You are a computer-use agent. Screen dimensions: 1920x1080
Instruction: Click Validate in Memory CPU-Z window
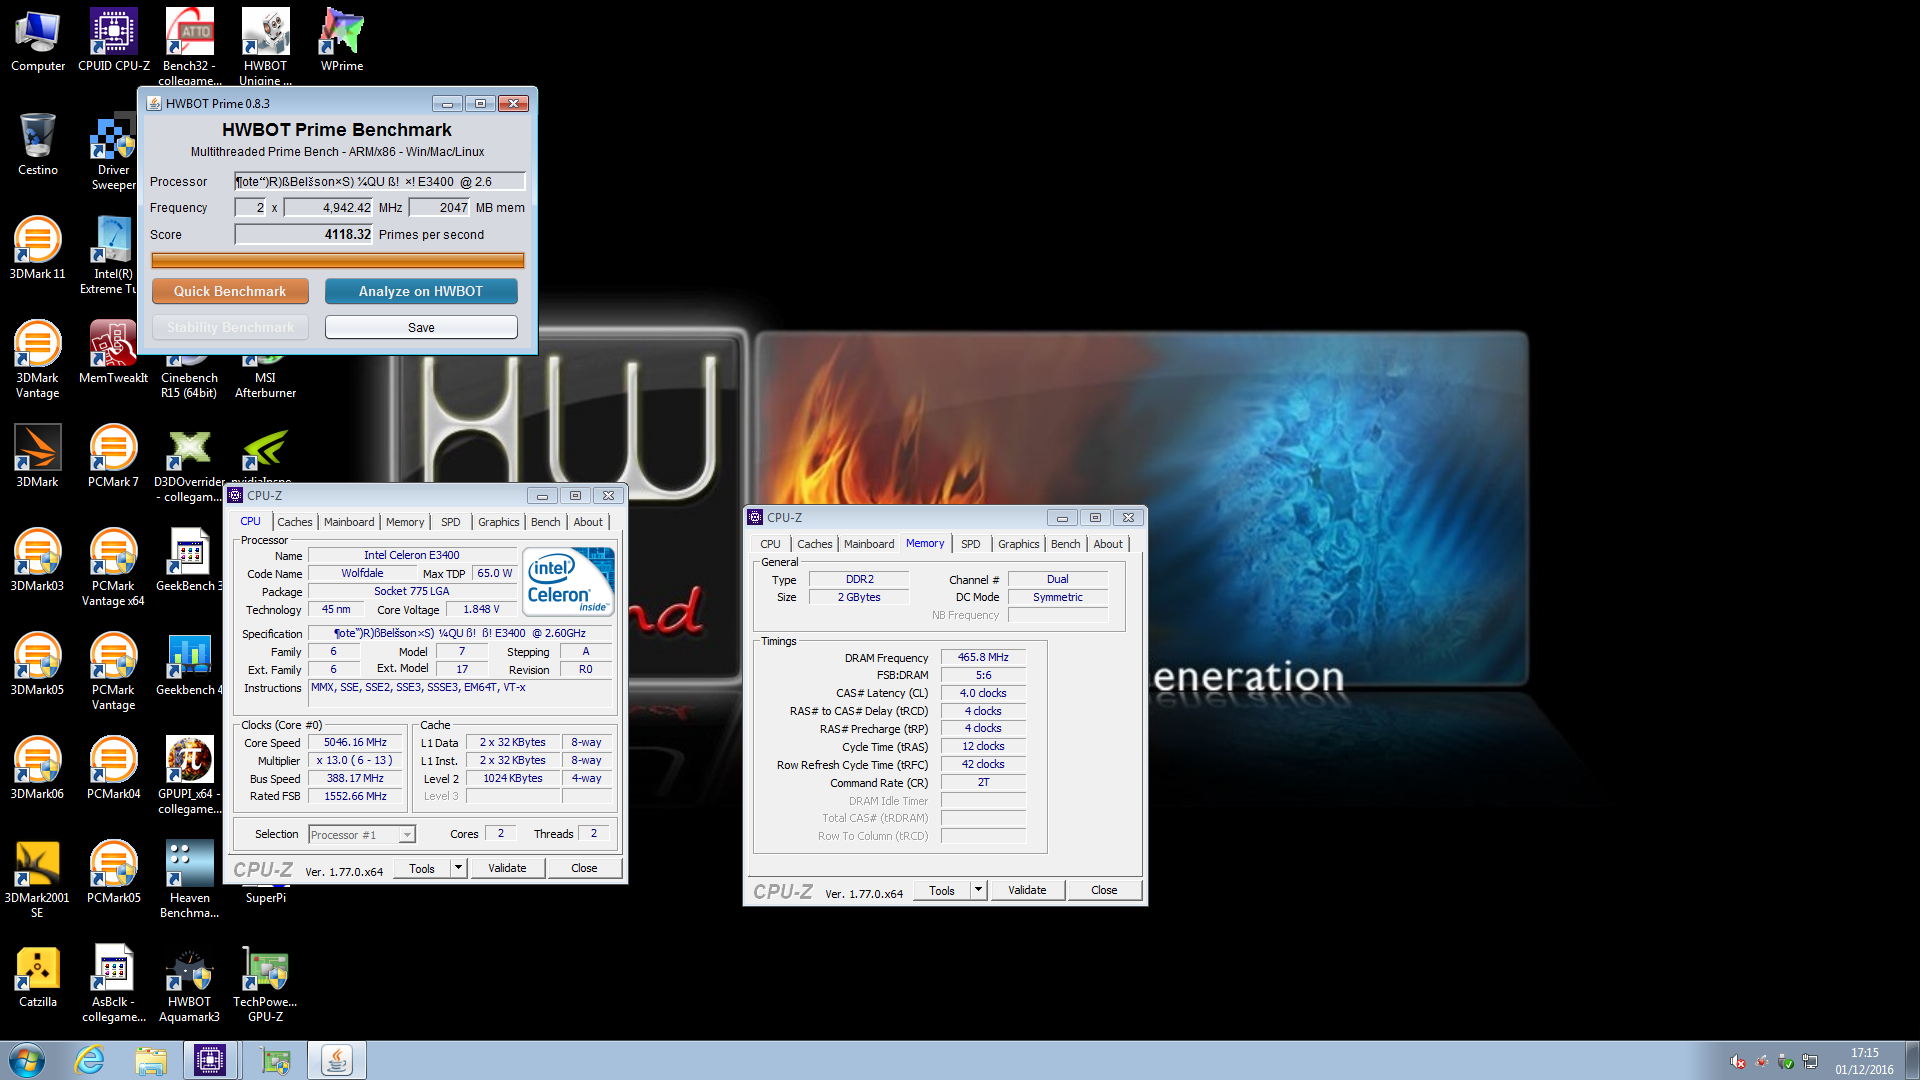(1027, 890)
